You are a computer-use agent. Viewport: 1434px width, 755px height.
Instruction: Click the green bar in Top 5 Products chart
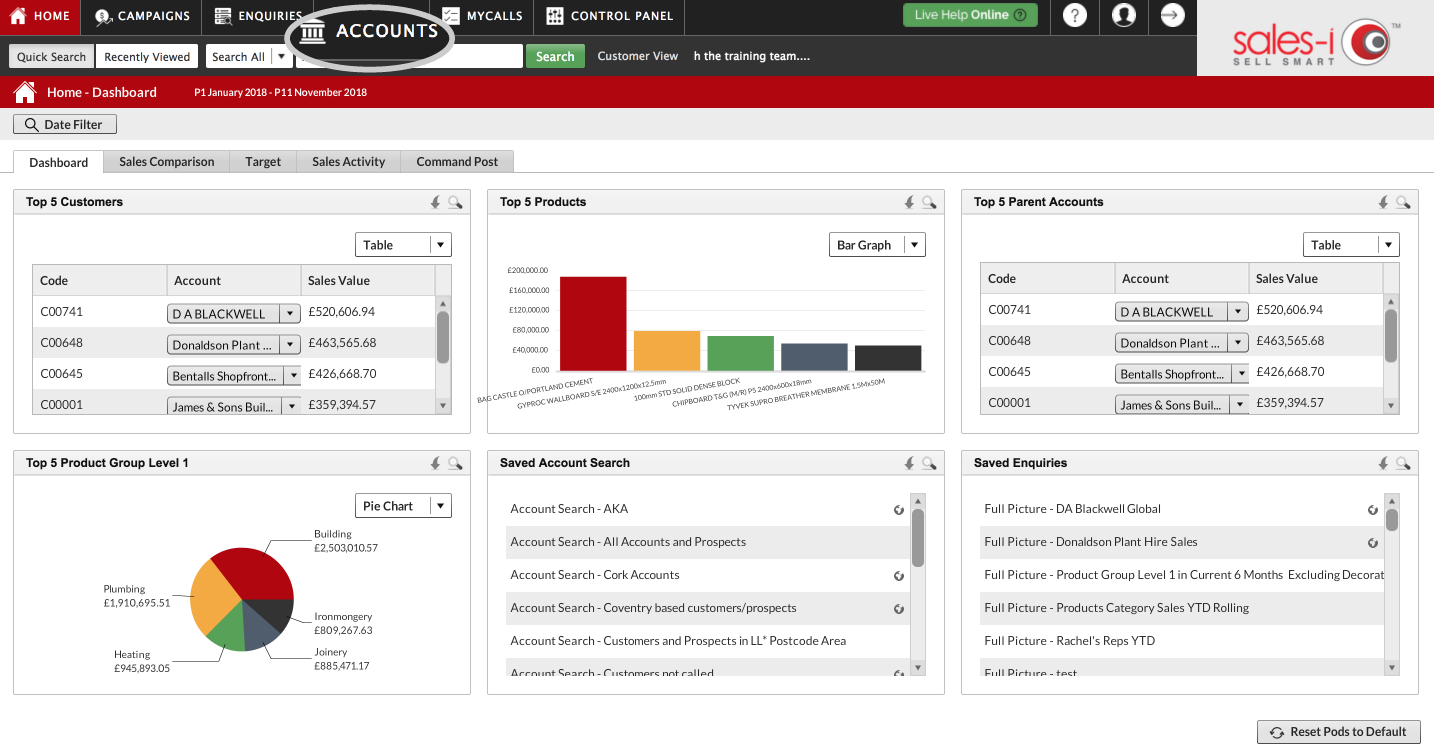point(741,353)
